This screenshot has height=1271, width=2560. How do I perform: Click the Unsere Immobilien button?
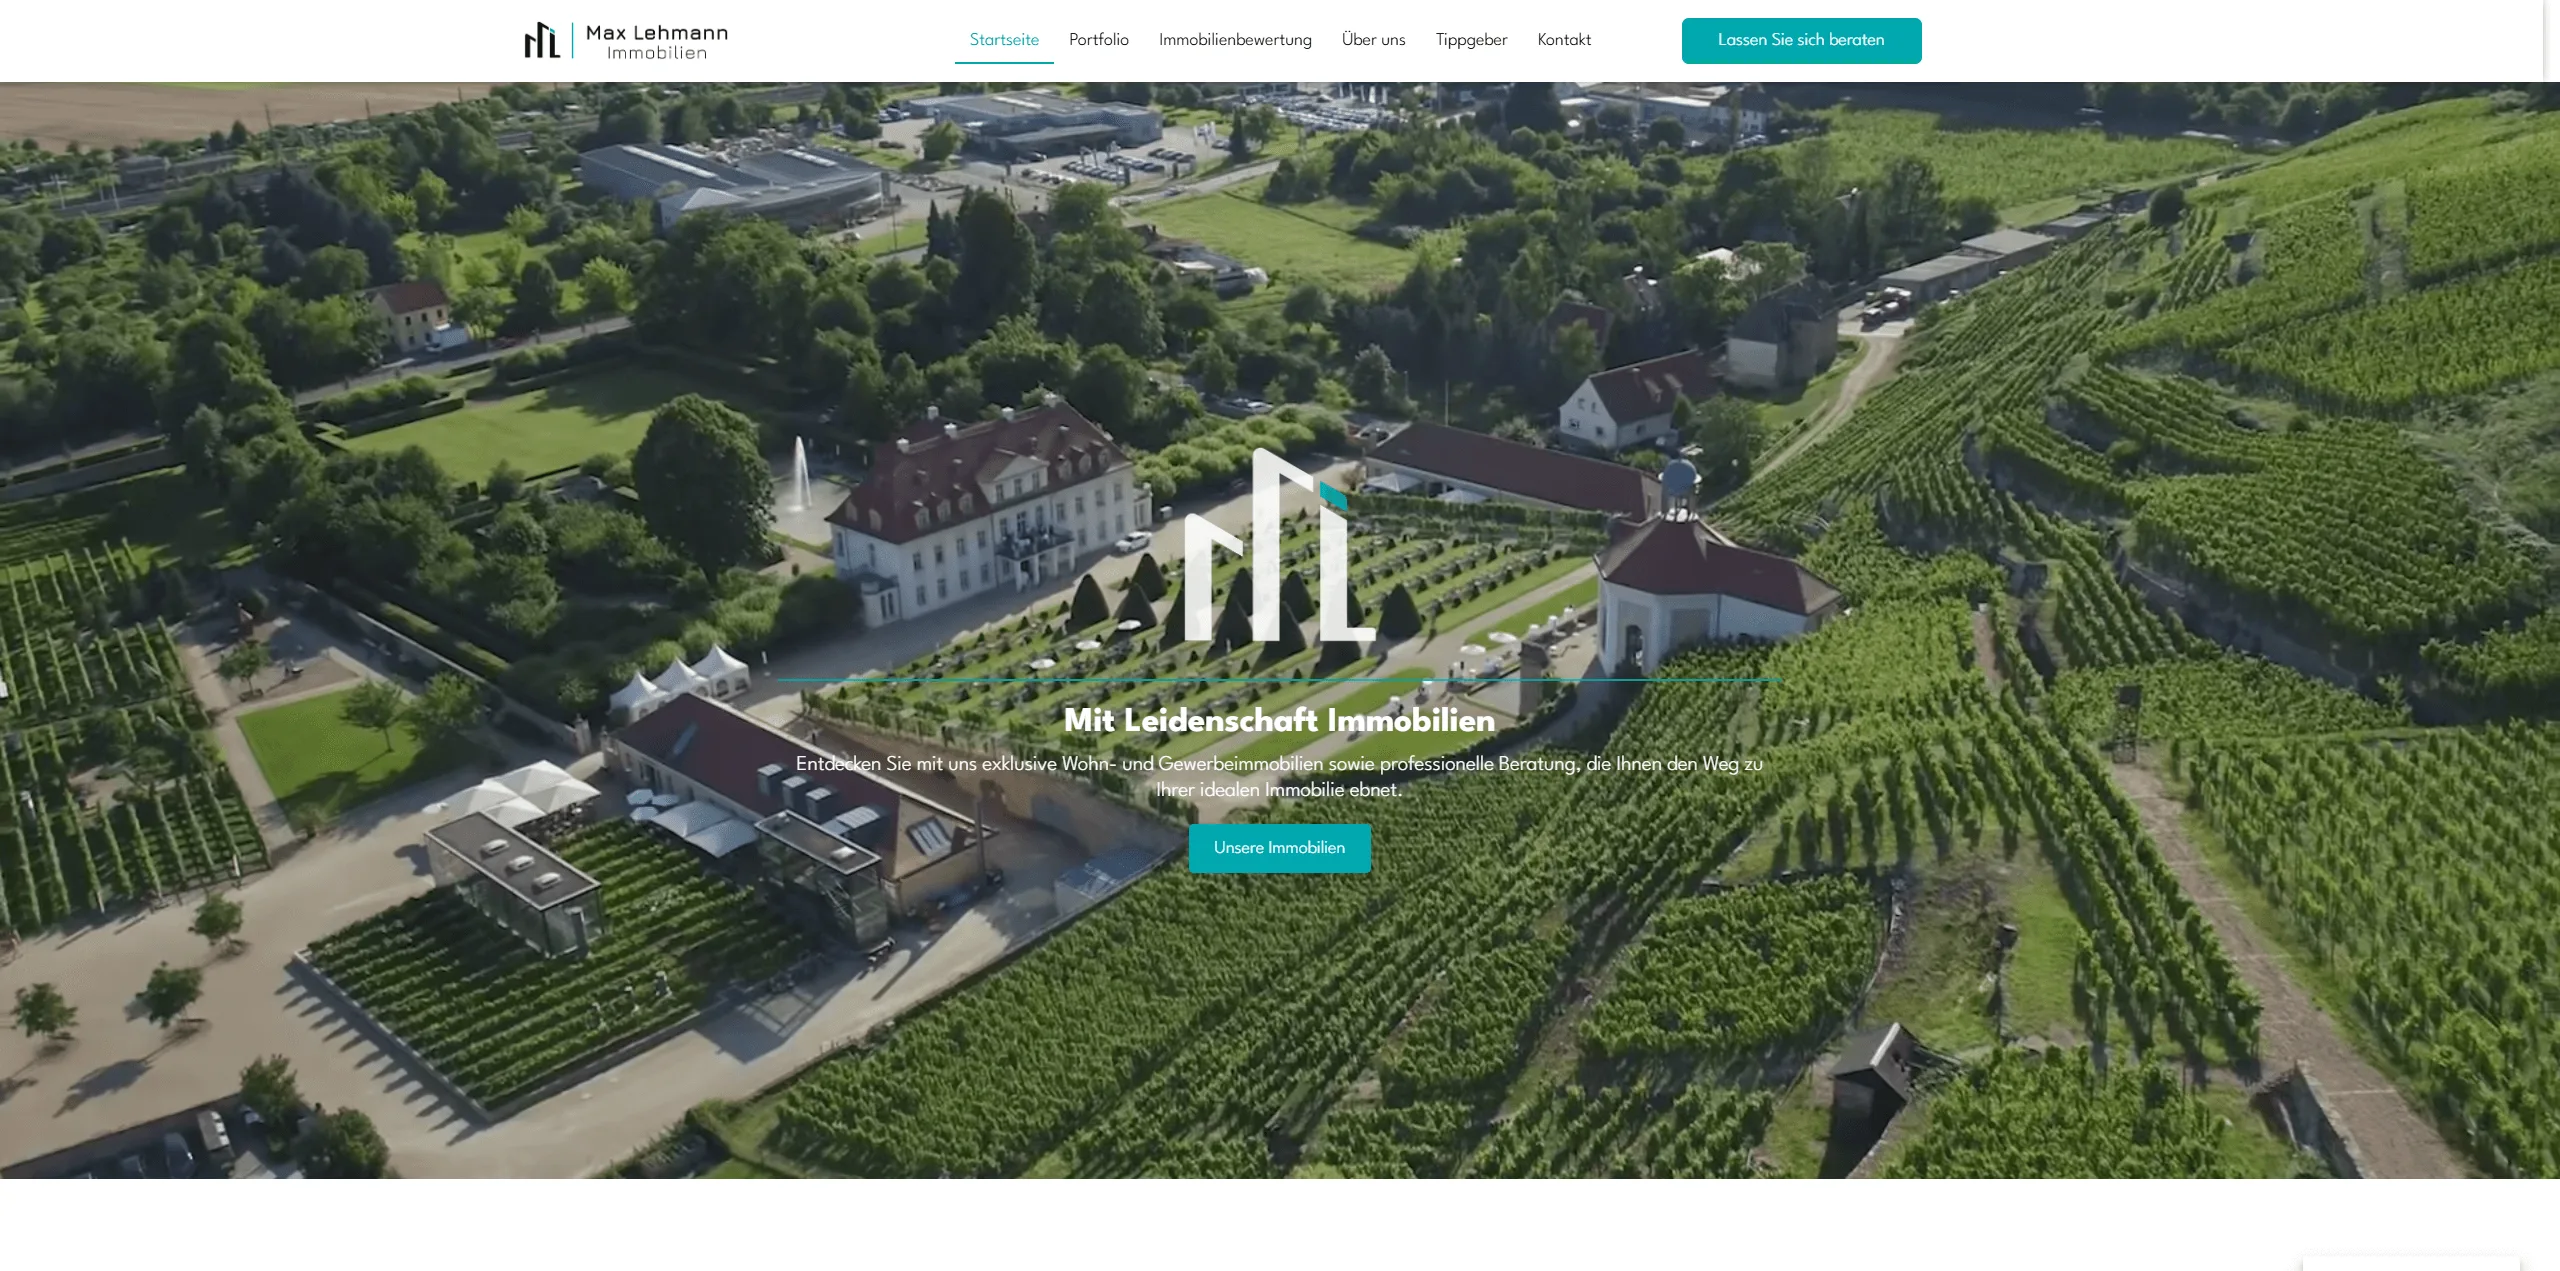coord(1279,848)
